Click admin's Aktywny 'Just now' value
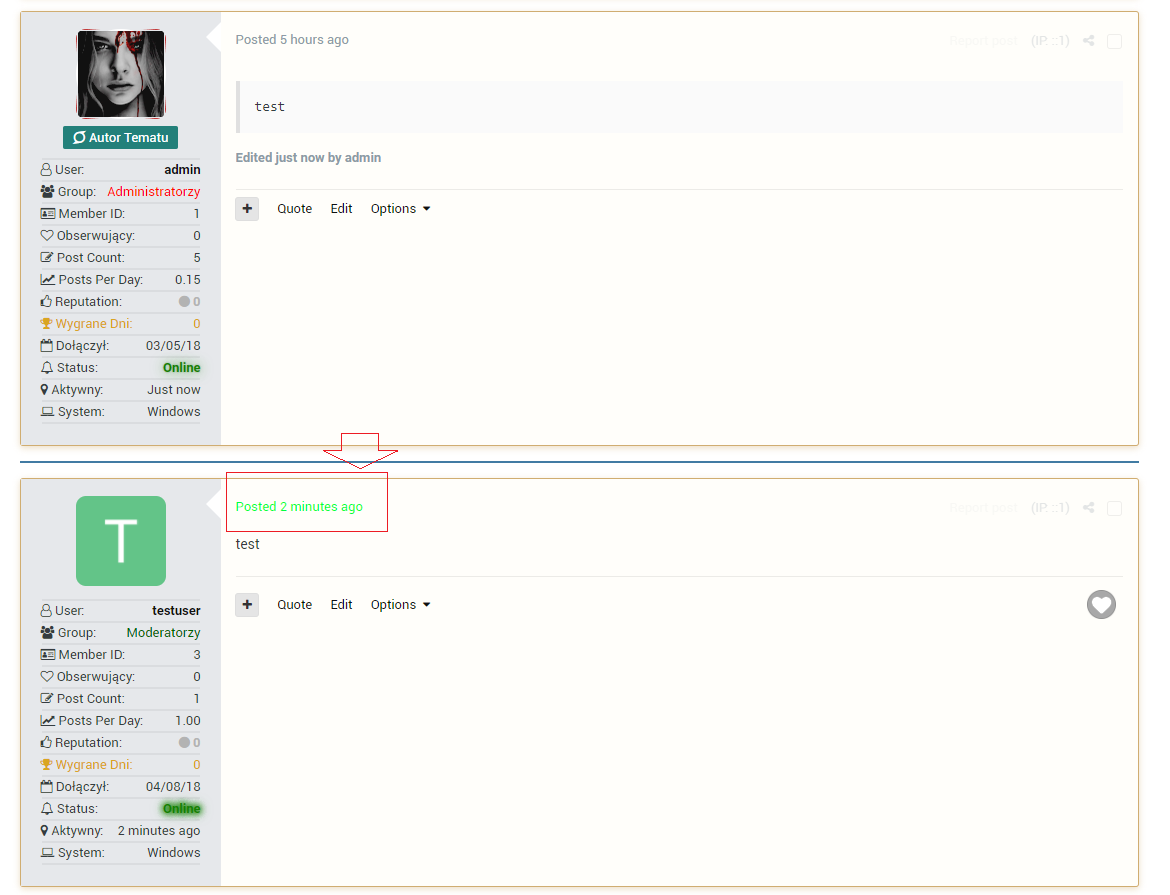1170x895 pixels. coord(174,390)
